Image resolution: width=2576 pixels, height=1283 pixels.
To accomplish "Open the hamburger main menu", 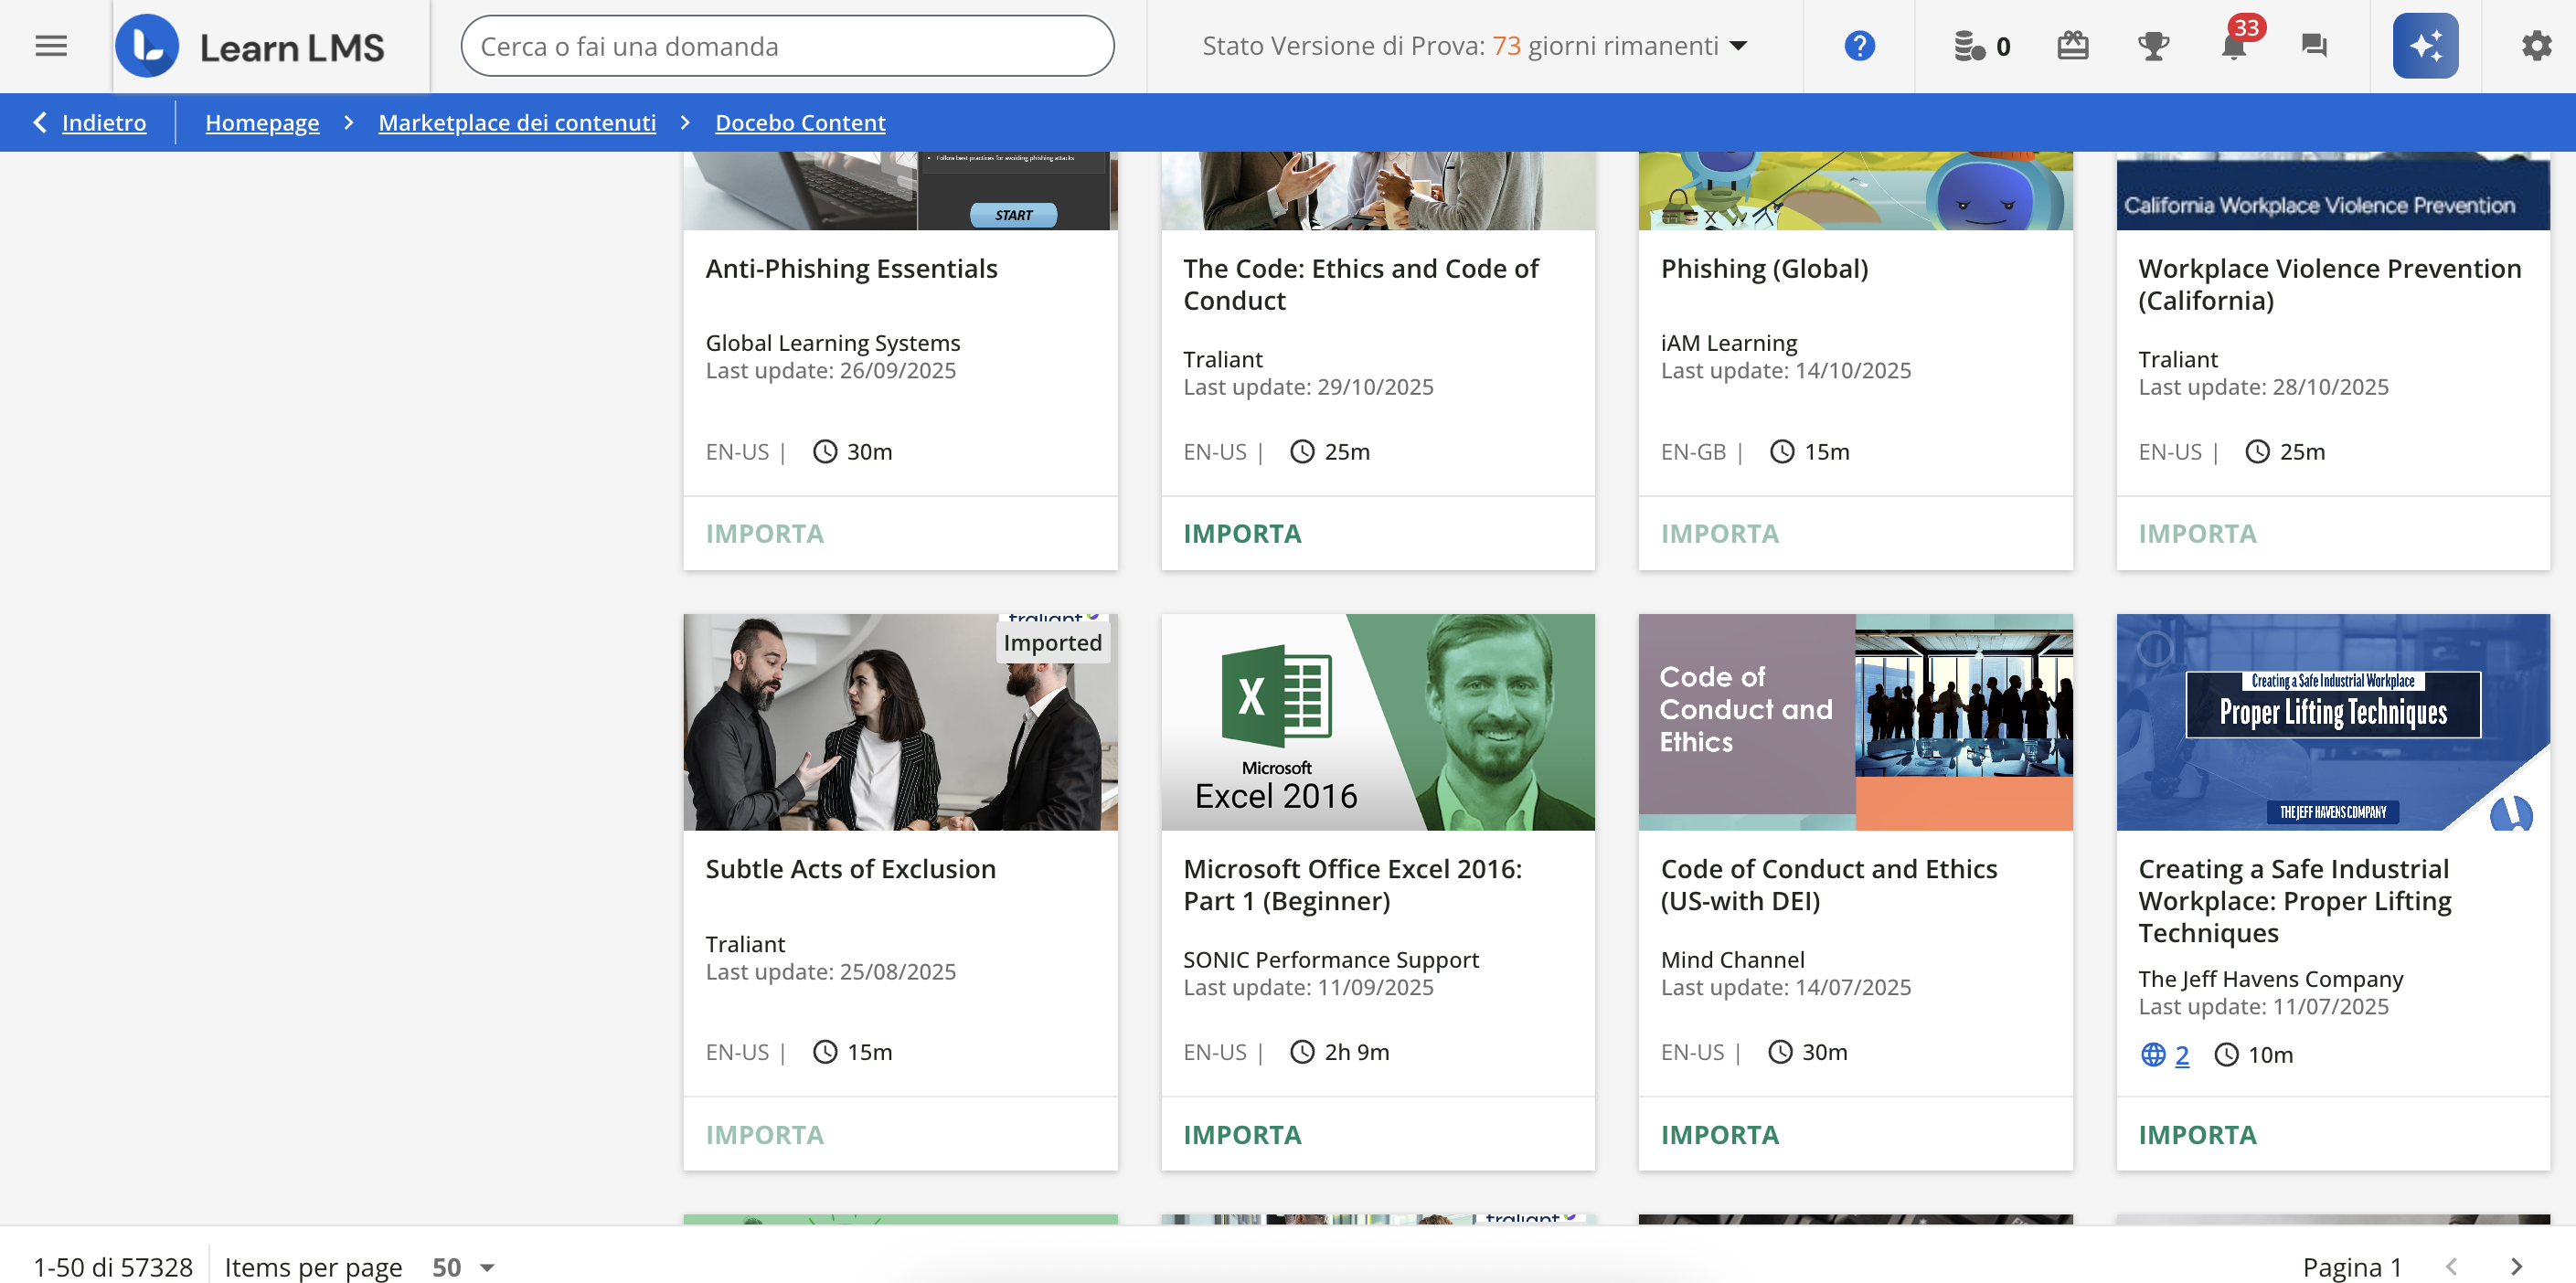I will [x=51, y=46].
